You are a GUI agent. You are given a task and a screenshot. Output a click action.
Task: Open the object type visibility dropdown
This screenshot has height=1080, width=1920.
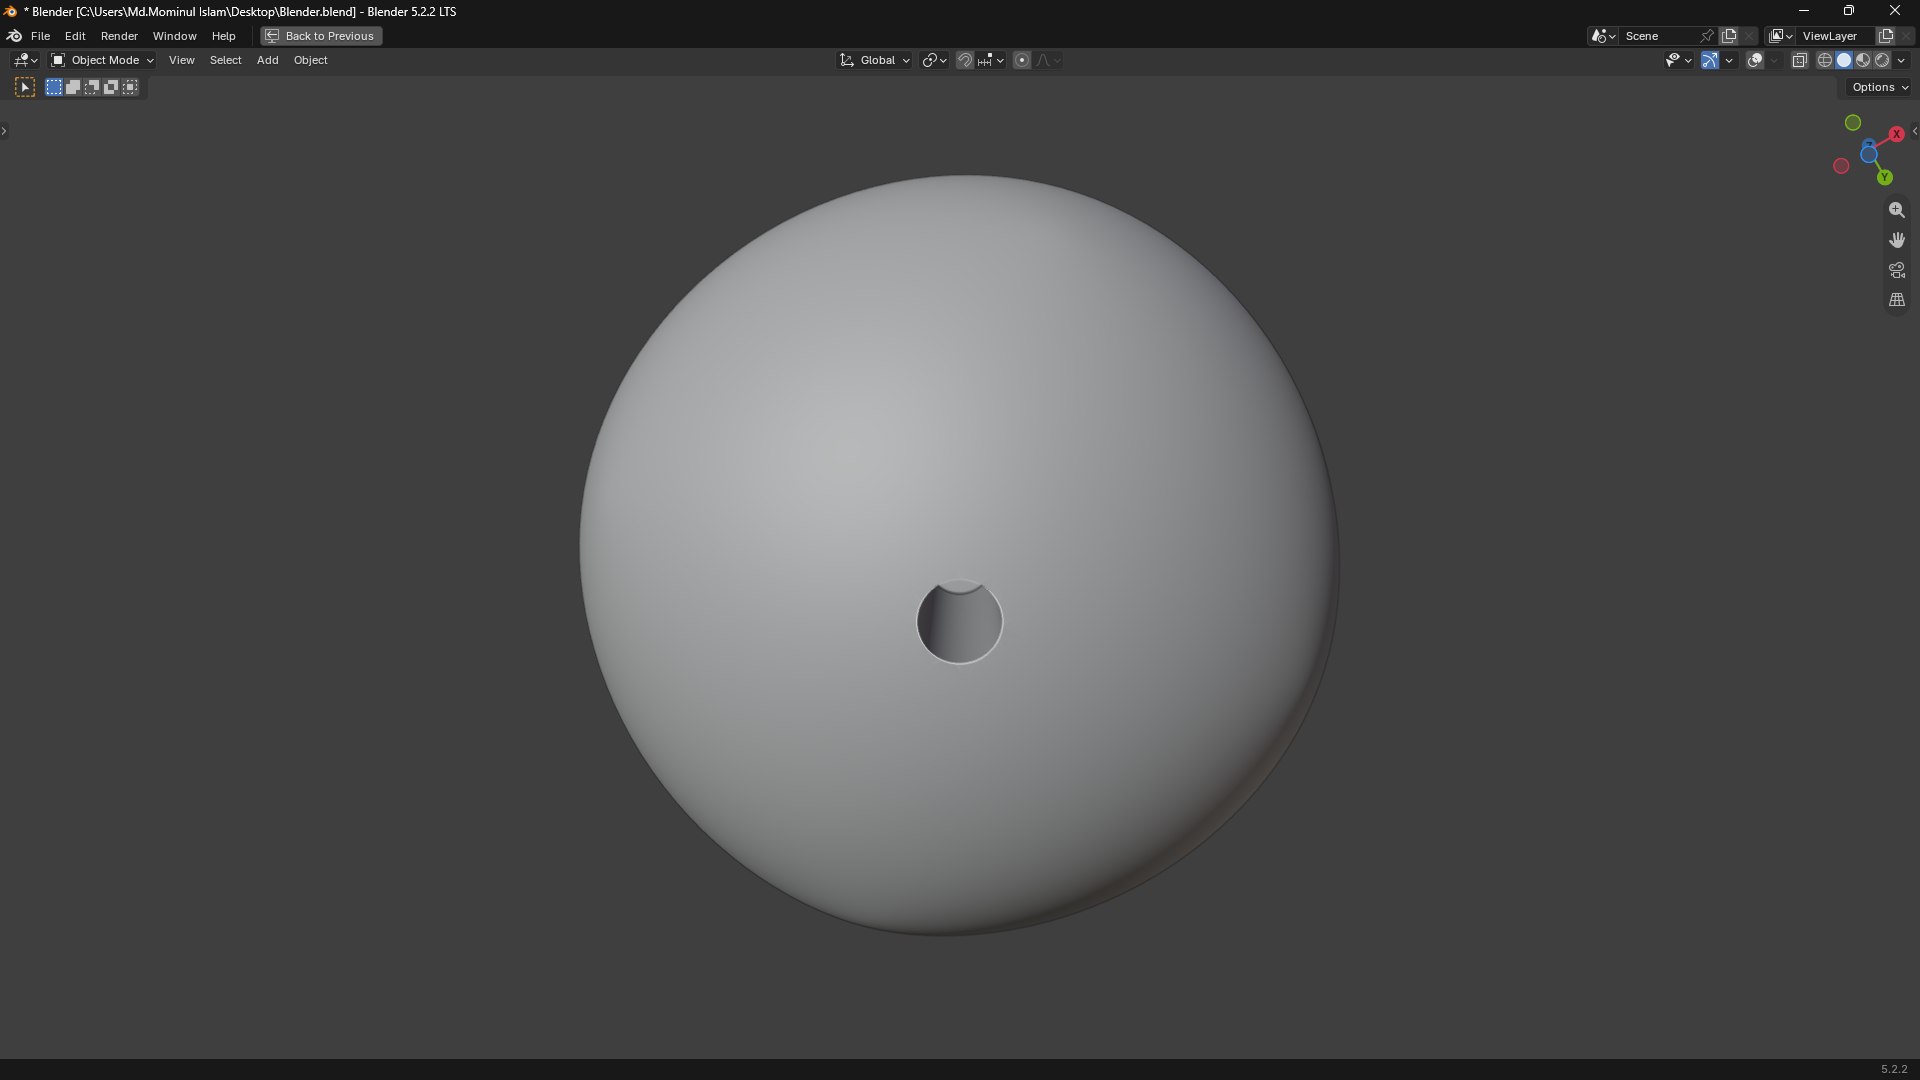coord(1678,60)
